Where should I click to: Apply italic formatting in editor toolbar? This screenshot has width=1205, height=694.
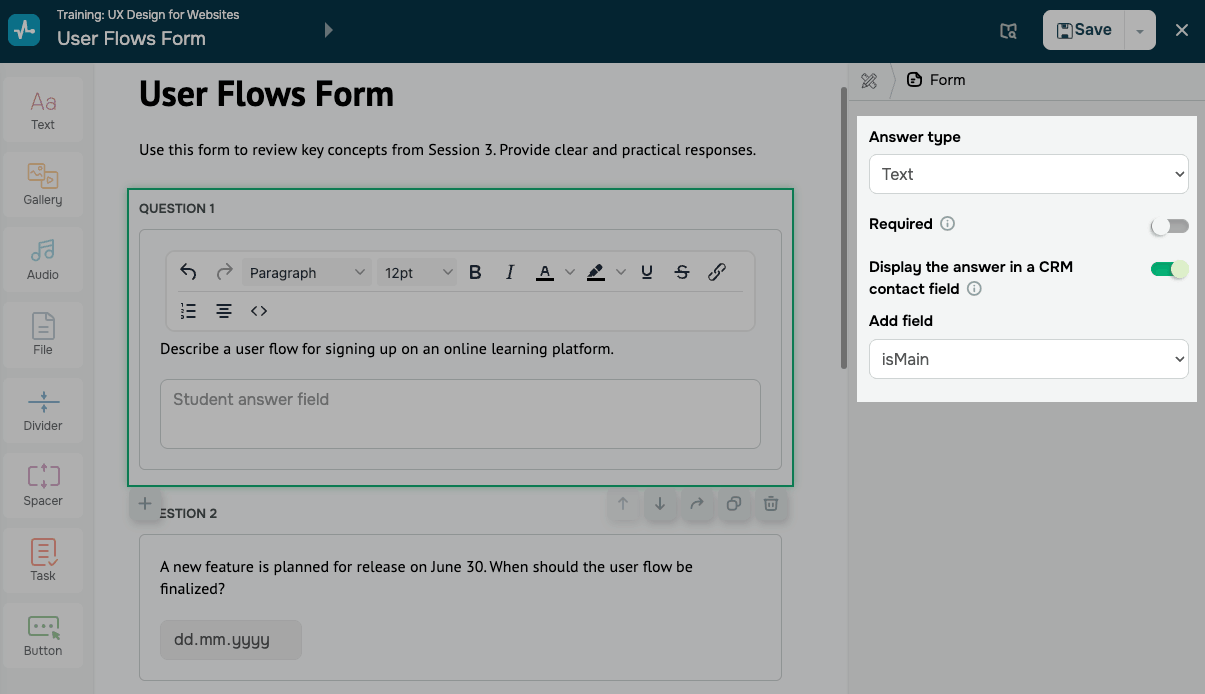(510, 272)
